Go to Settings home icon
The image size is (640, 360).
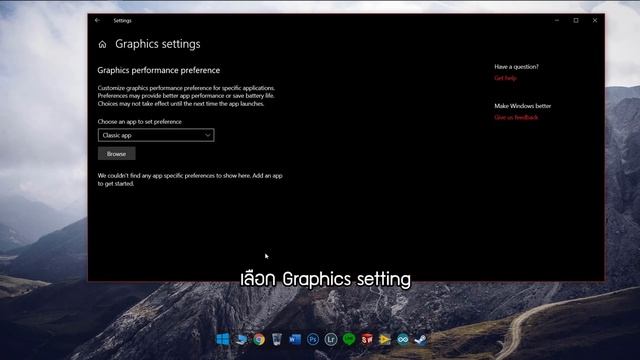click(x=102, y=44)
